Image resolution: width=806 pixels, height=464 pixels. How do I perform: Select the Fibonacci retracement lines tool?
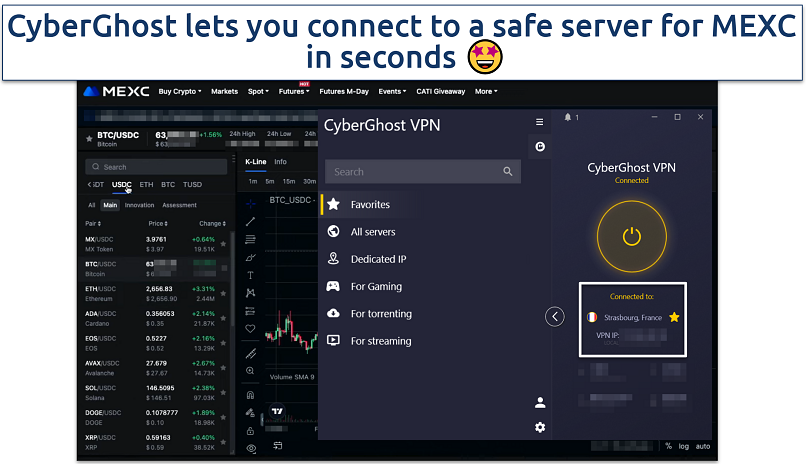pos(250,239)
